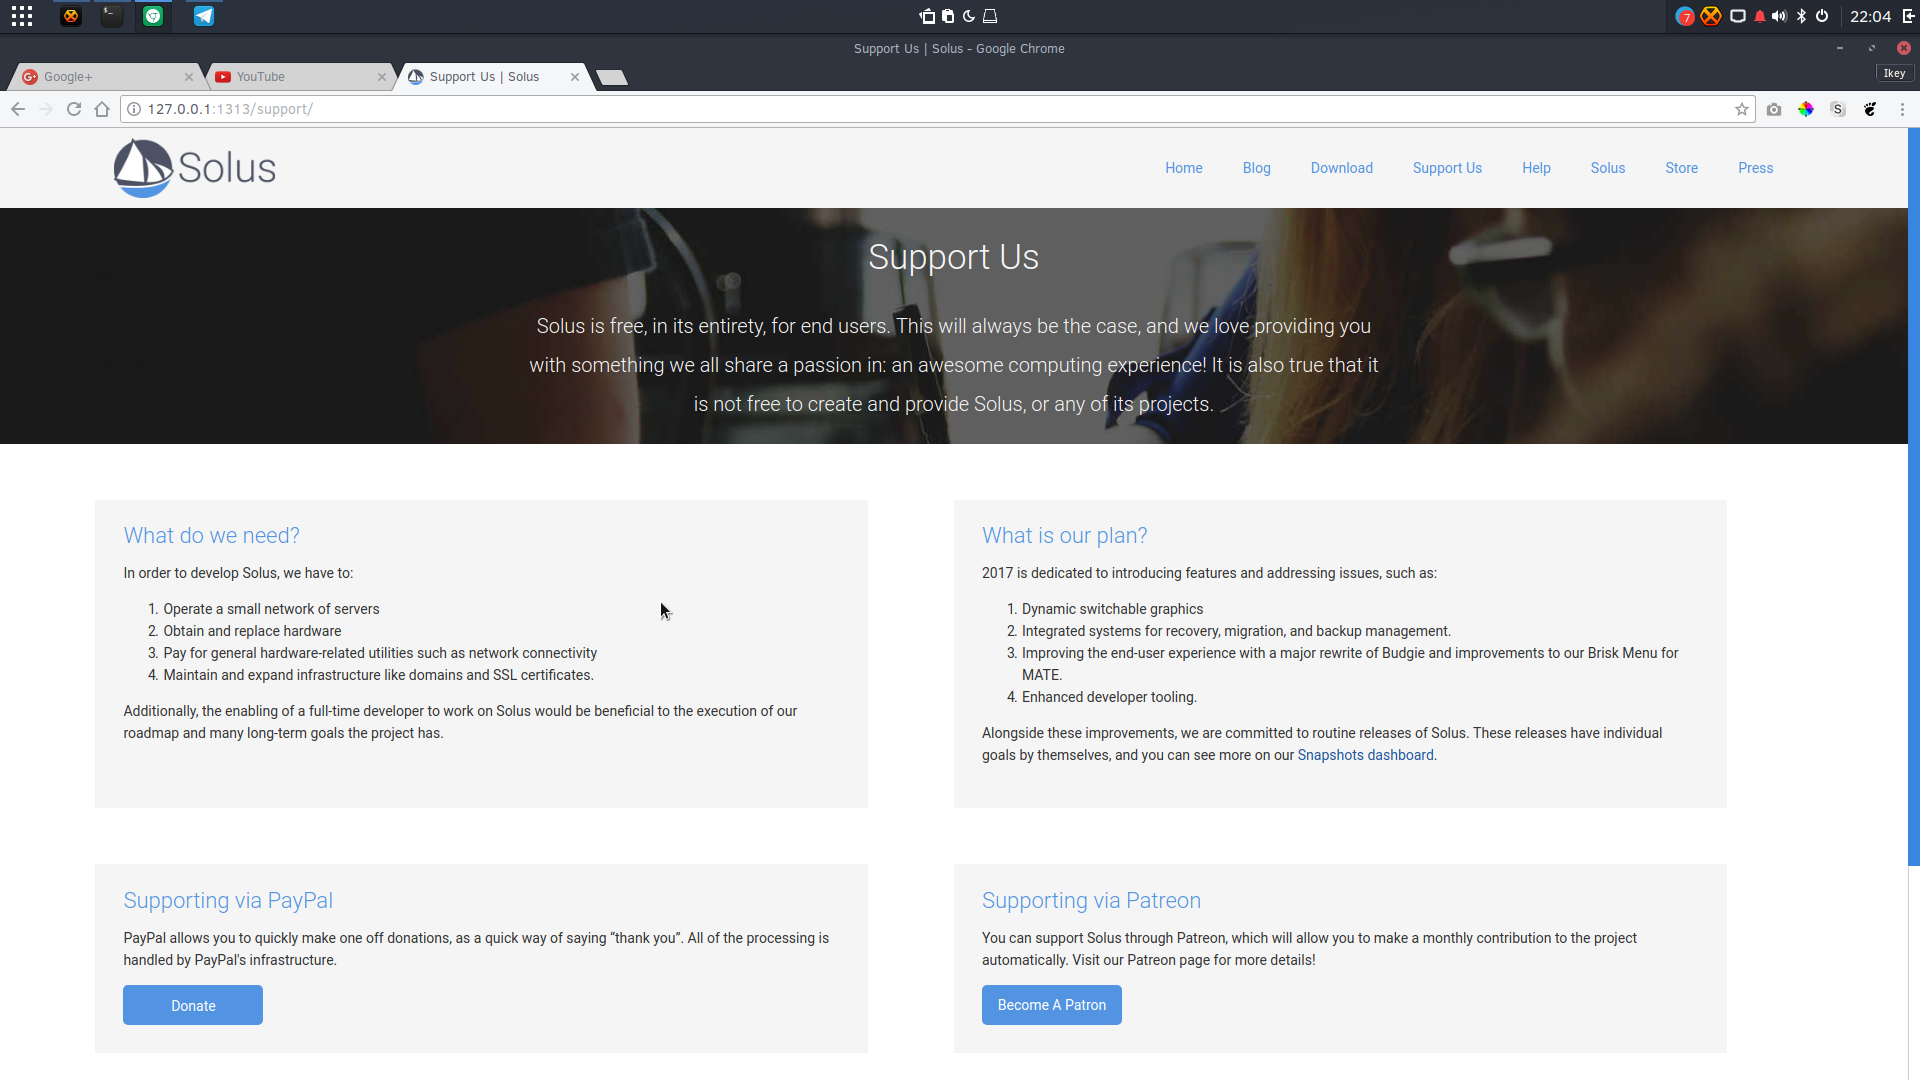
Task: Open the Chrome three-dot menu
Action: [x=1902, y=109]
